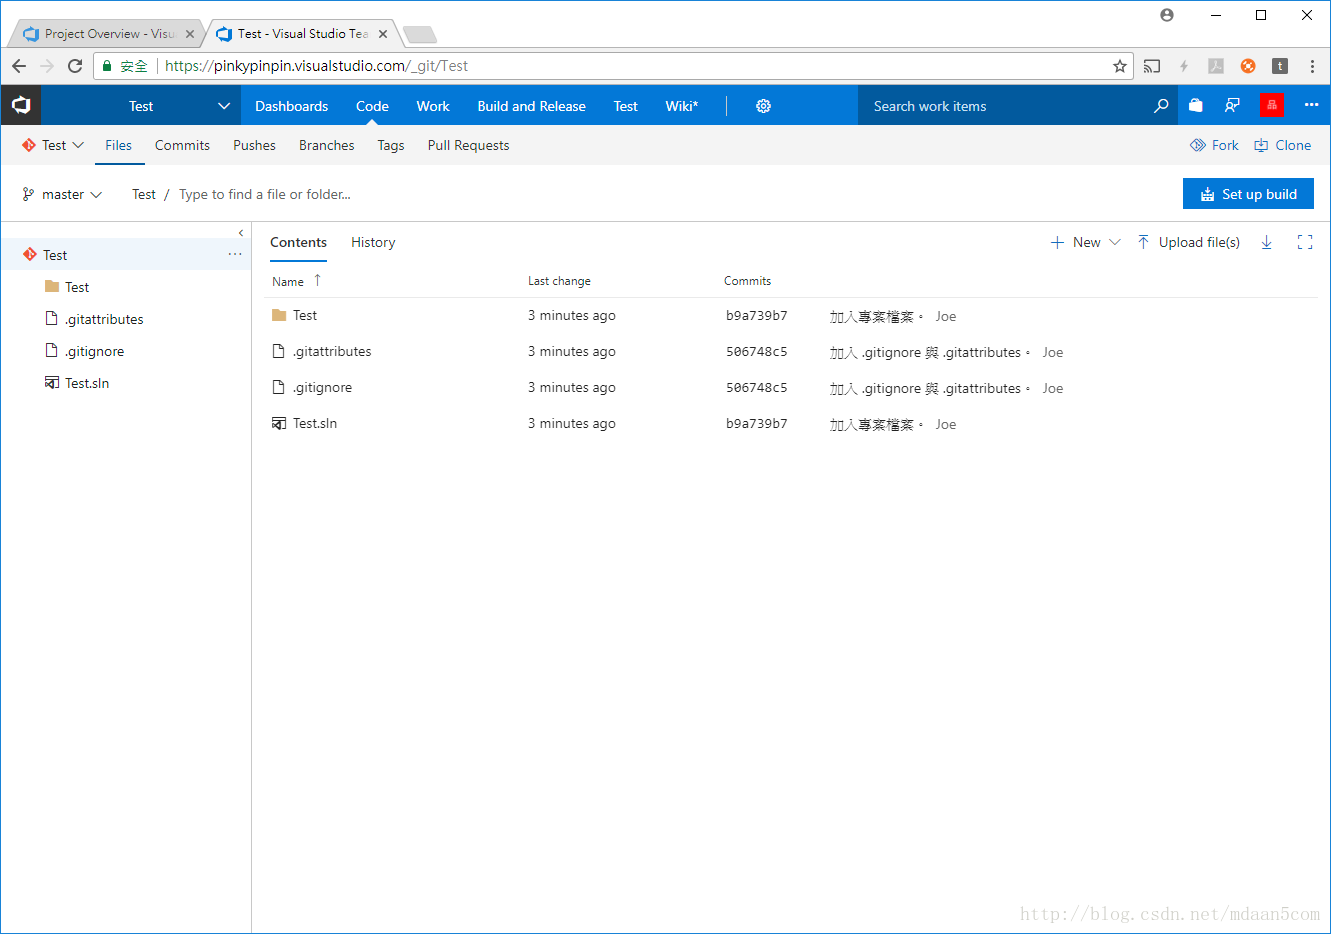This screenshot has height=934, width=1331.
Task: Switch to the Branches tab
Action: tap(326, 145)
